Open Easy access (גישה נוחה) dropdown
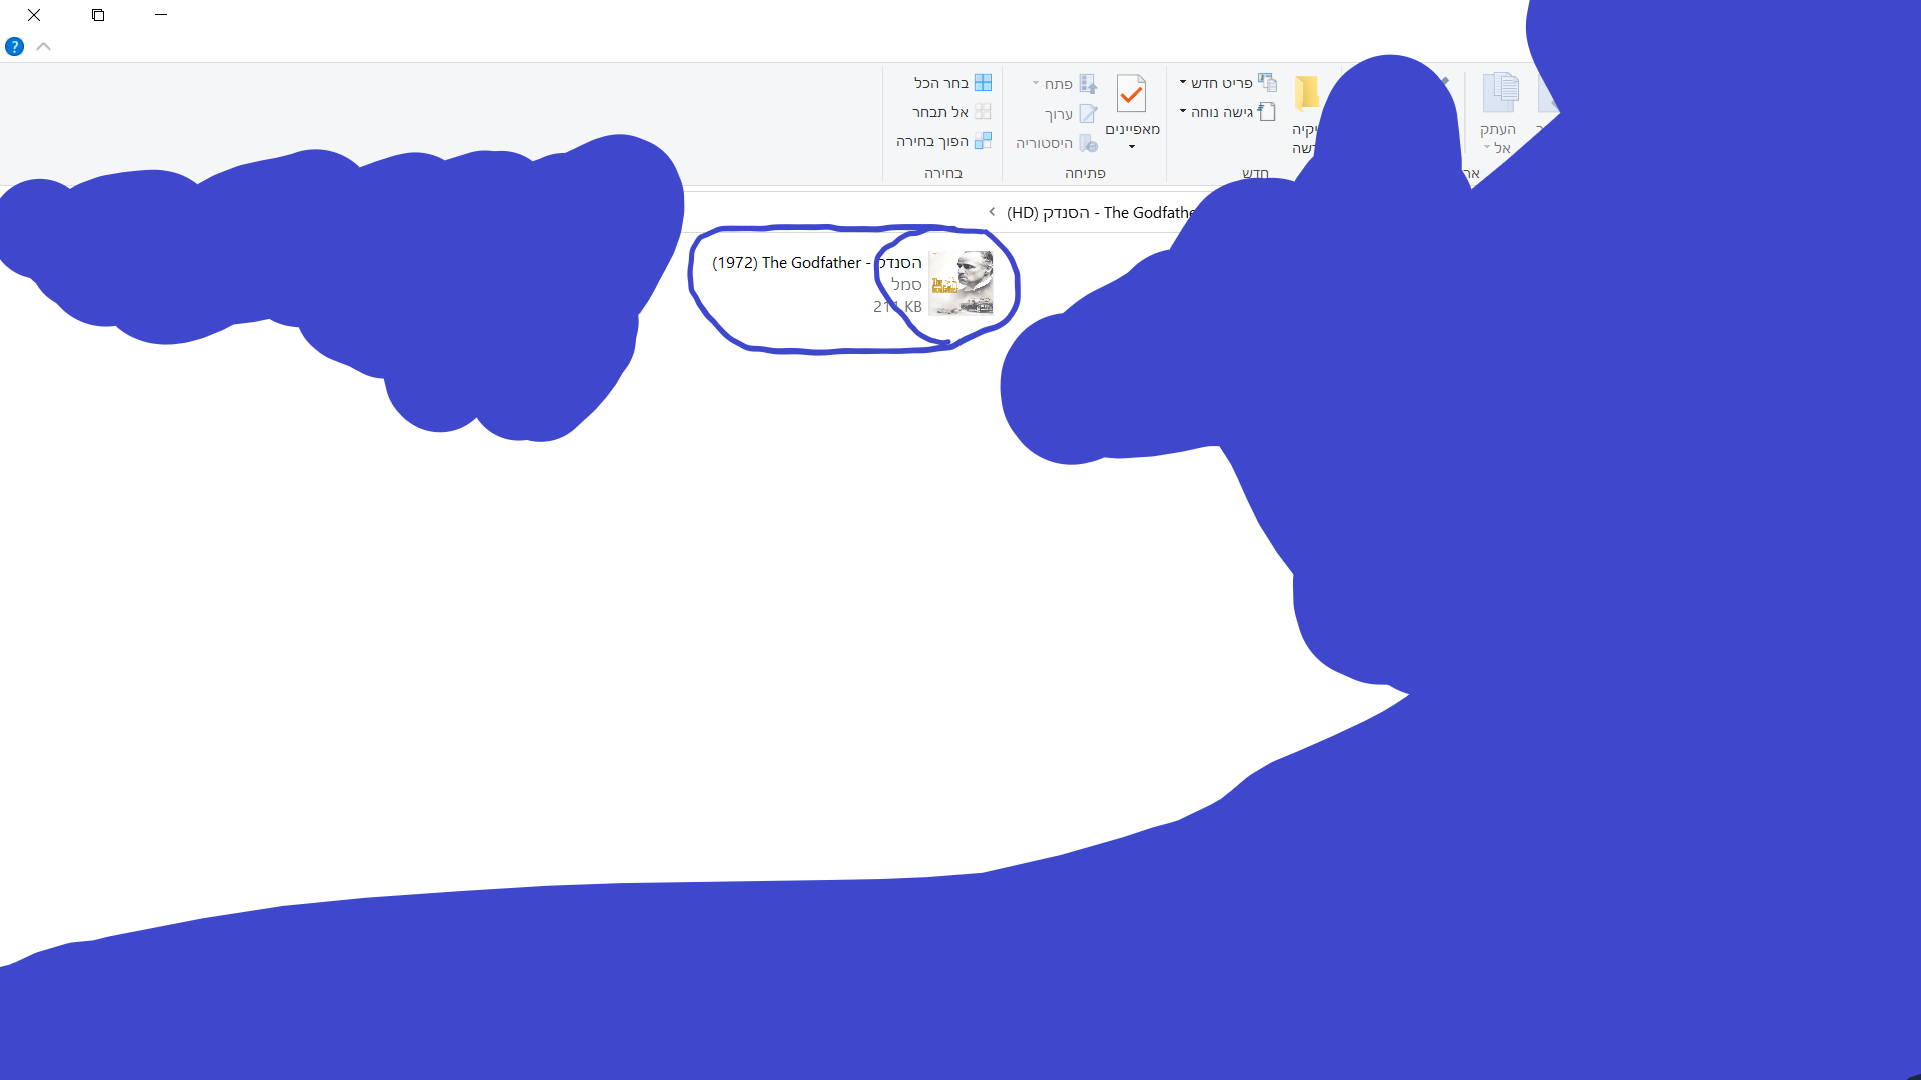The height and width of the screenshot is (1080, 1921). coord(1228,112)
